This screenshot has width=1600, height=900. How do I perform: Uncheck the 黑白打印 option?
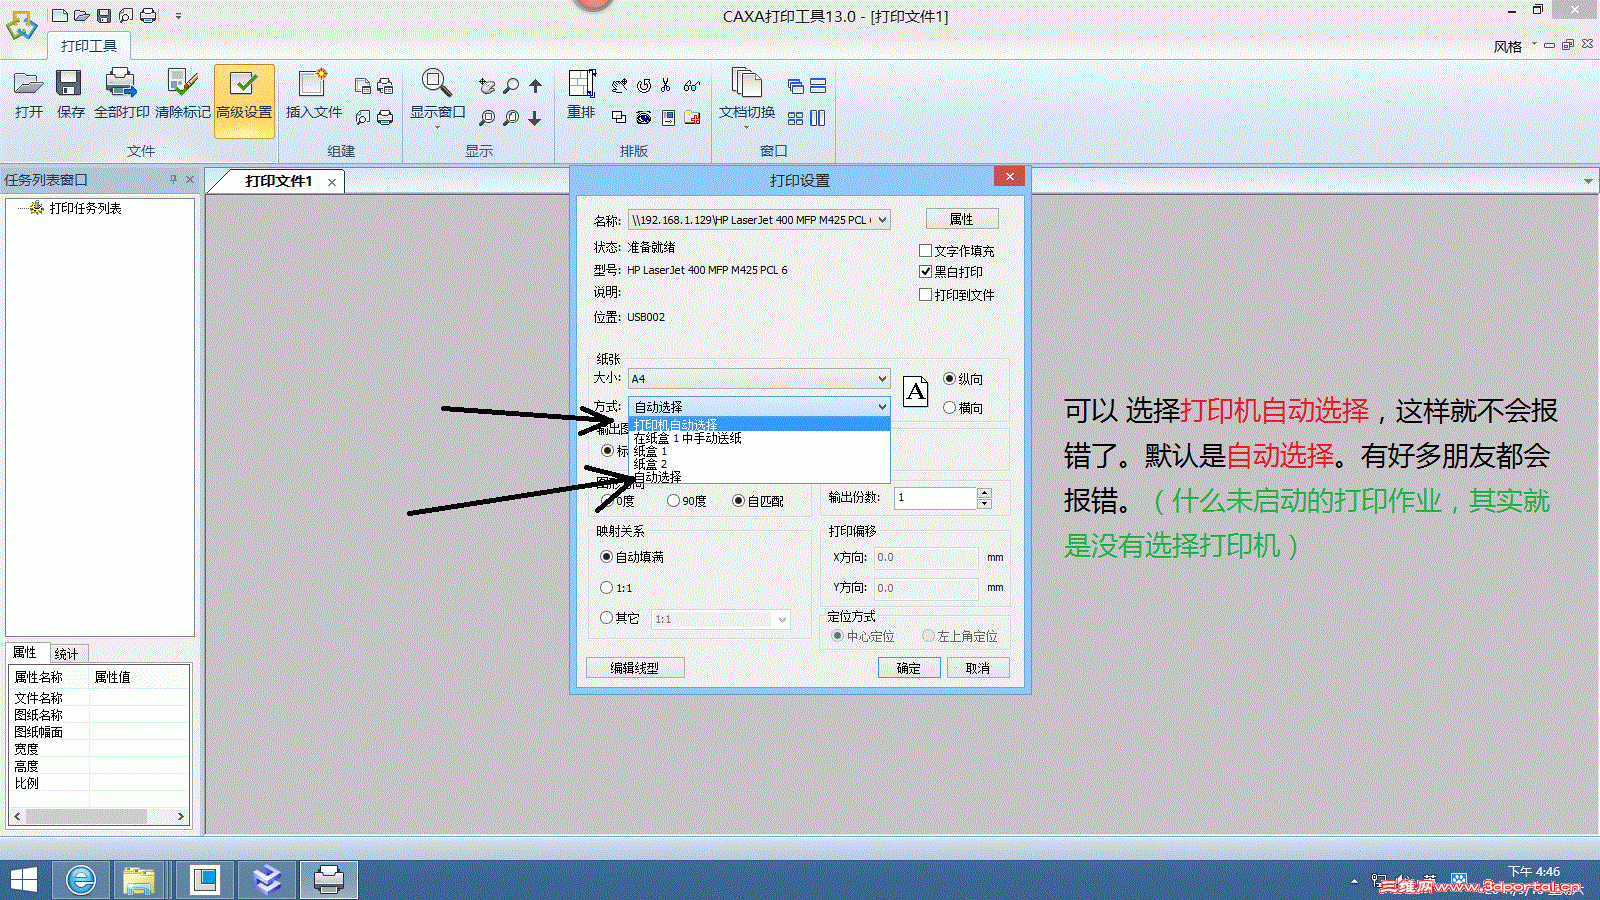pyautogui.click(x=926, y=271)
